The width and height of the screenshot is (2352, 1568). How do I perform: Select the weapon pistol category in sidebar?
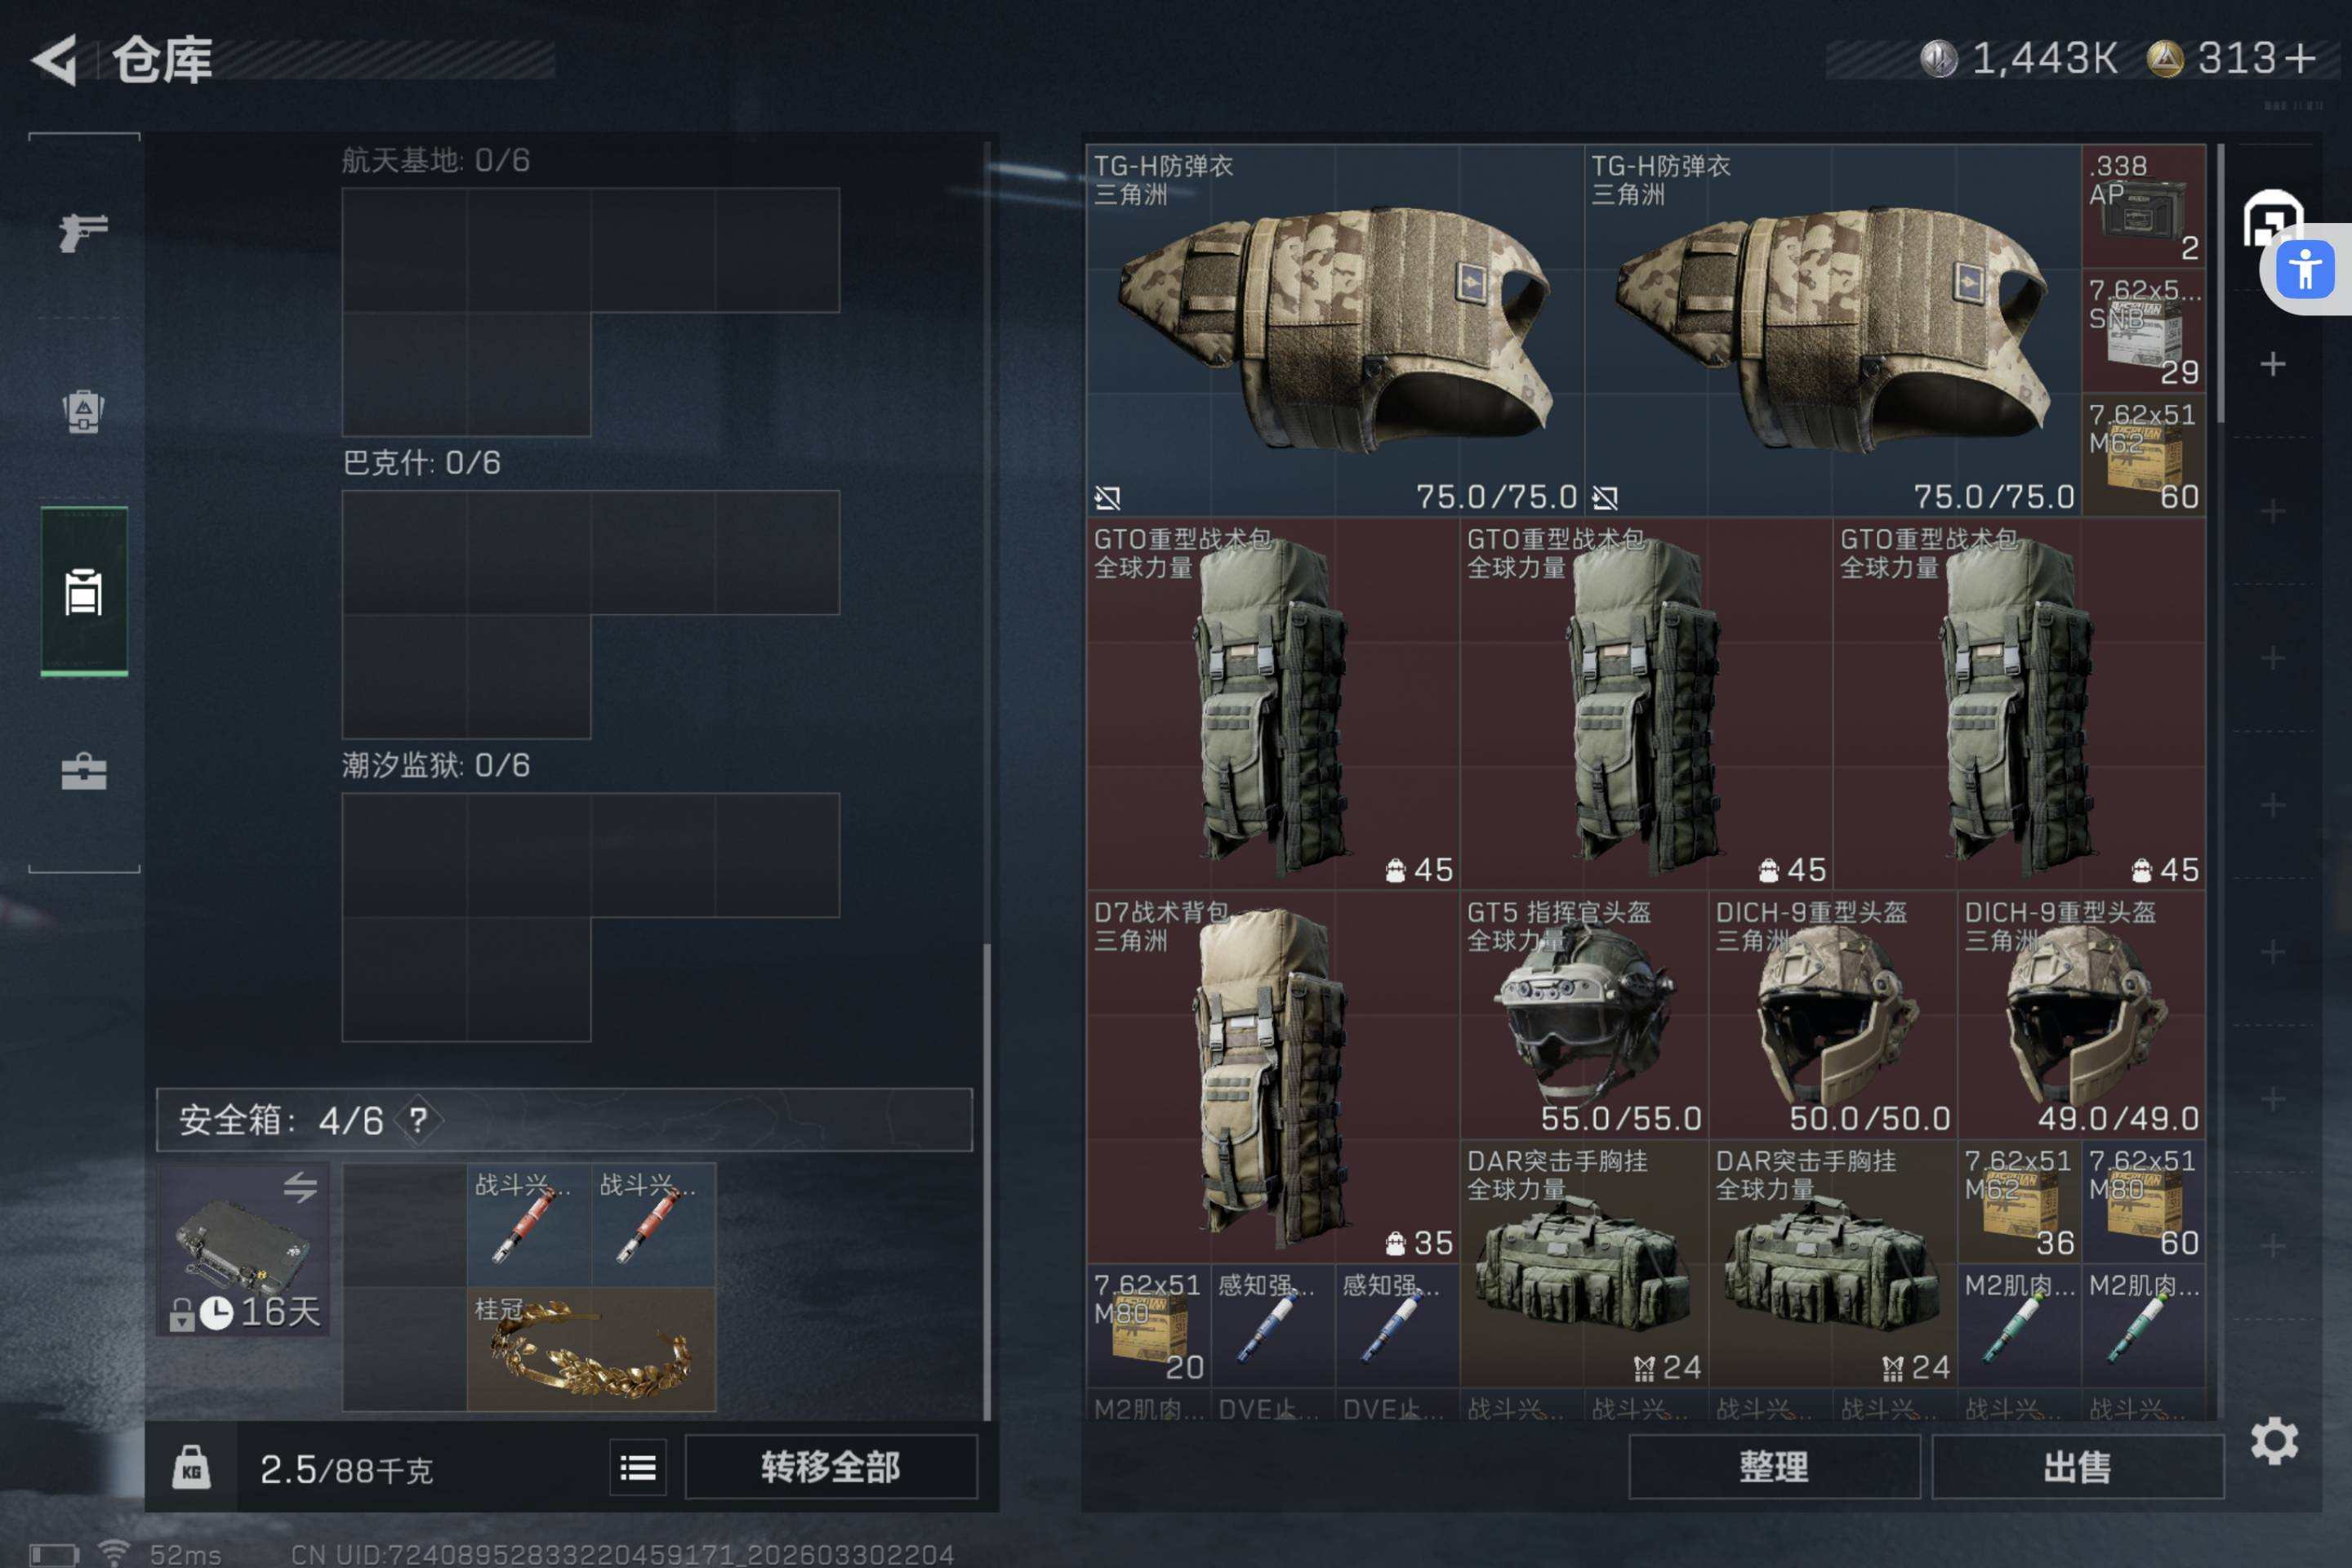coord(84,233)
